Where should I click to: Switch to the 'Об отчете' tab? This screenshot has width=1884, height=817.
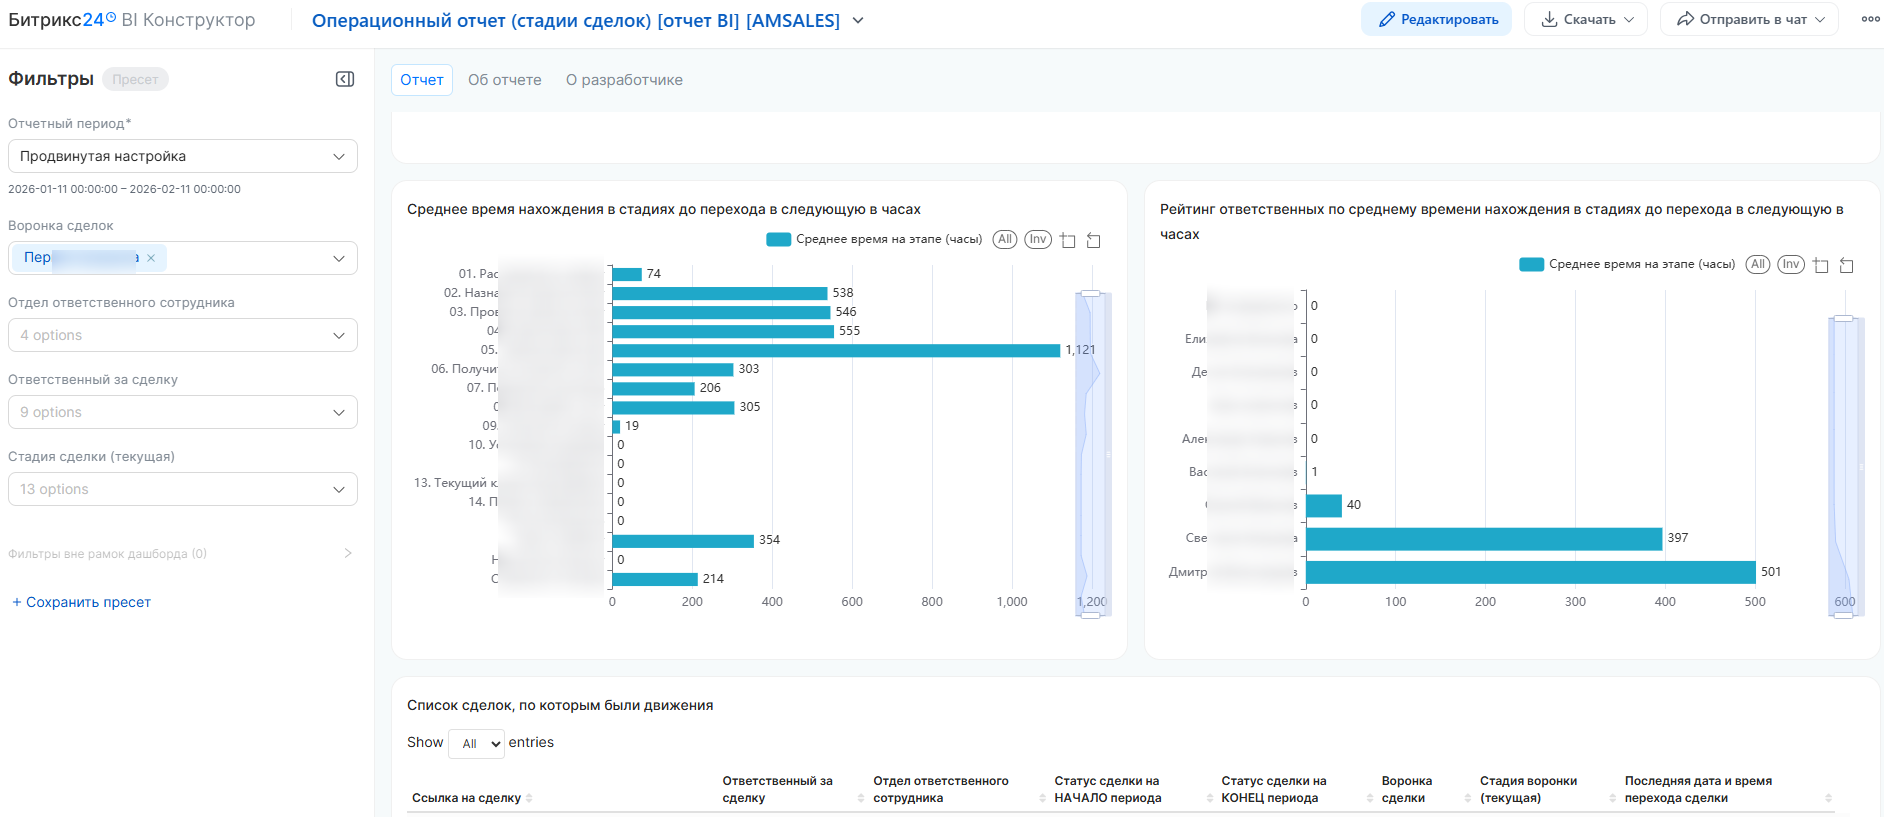pos(504,80)
